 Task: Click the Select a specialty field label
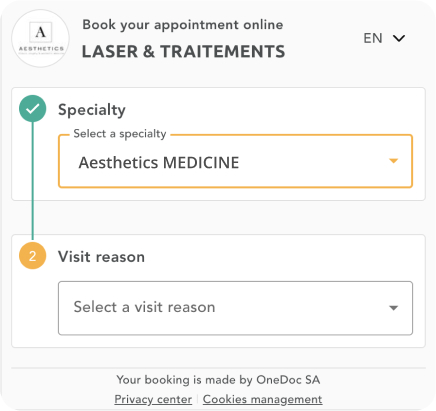(x=120, y=134)
